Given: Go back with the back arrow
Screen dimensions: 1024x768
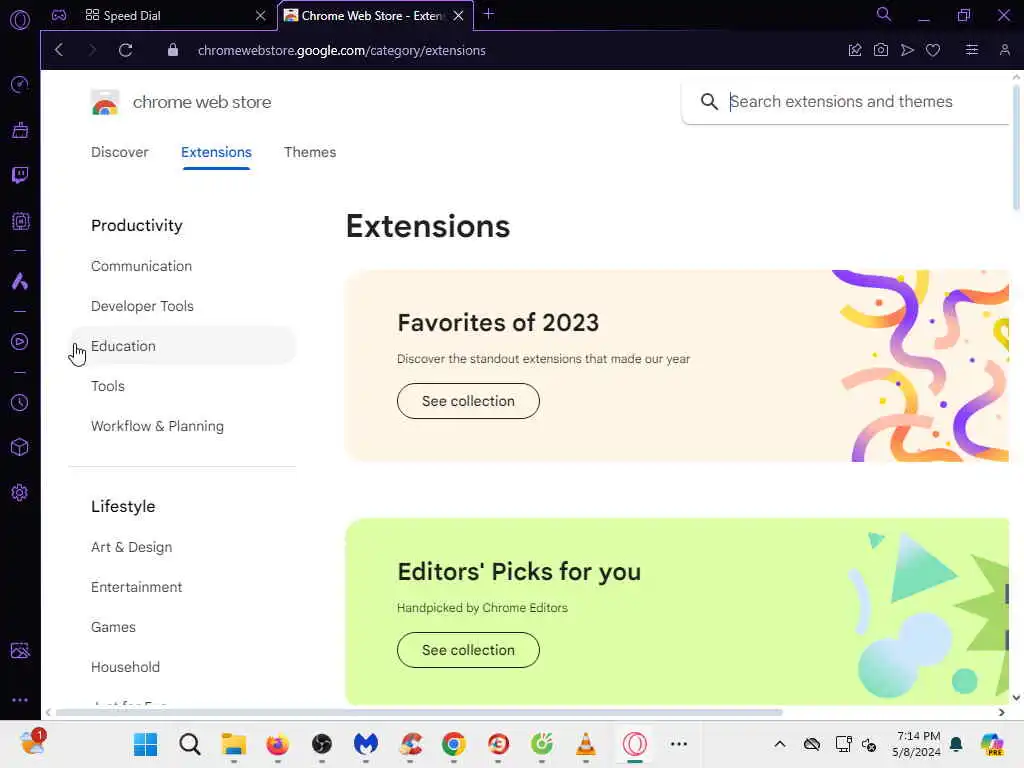Looking at the screenshot, I should [x=59, y=50].
